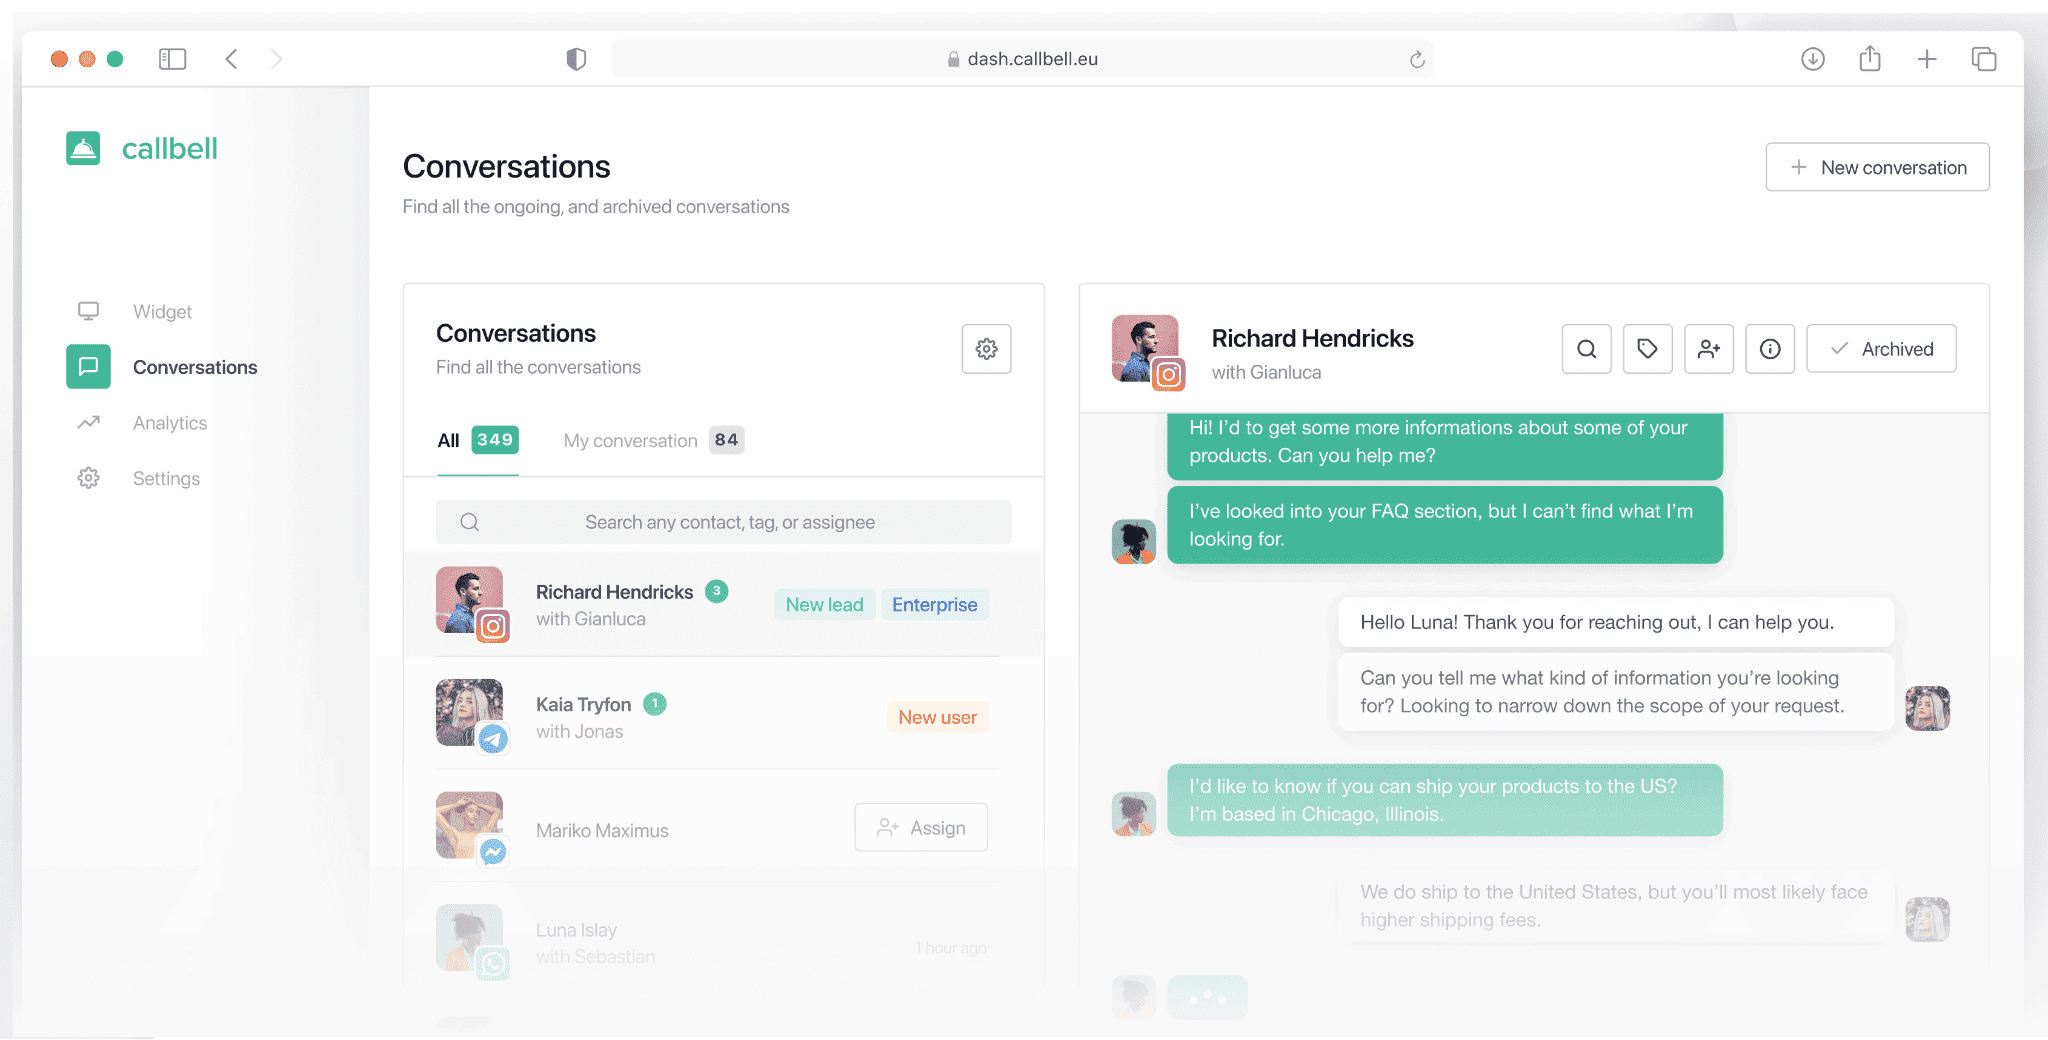Click the Enterprise tag on Richard Hendricks
This screenshot has width=2048, height=1040.
(x=934, y=605)
